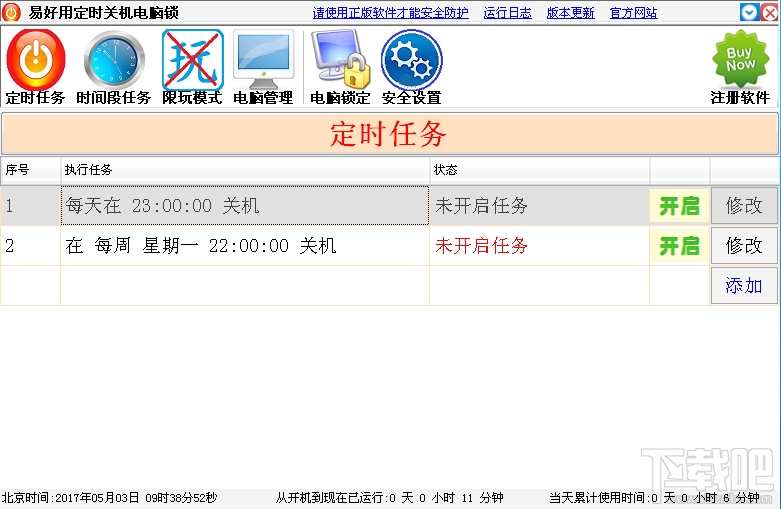Viewport: 781px width, 509px height.
Task: Open the 请使用正版软件才能安全防护 link
Action: coord(390,13)
